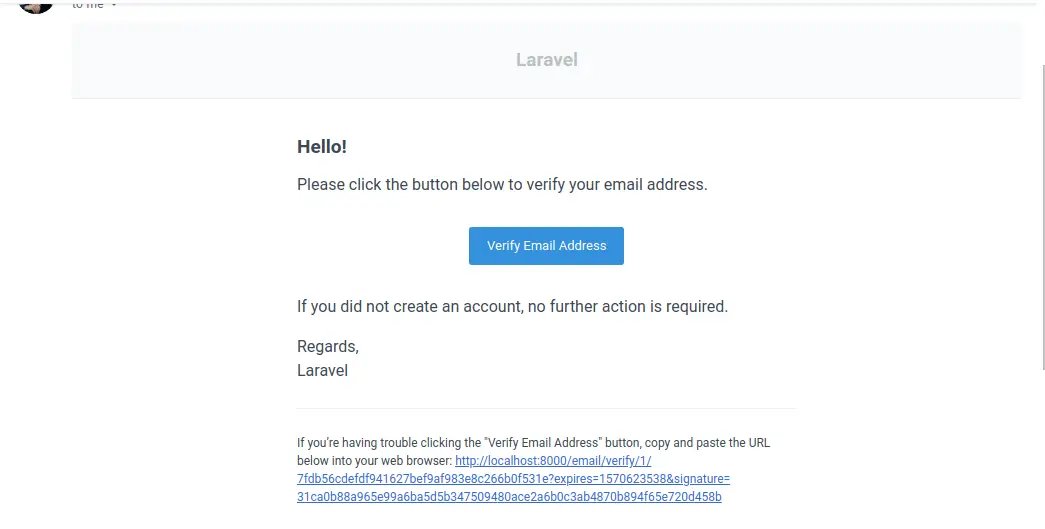Click the Laravel signature below Regards

pos(322,371)
